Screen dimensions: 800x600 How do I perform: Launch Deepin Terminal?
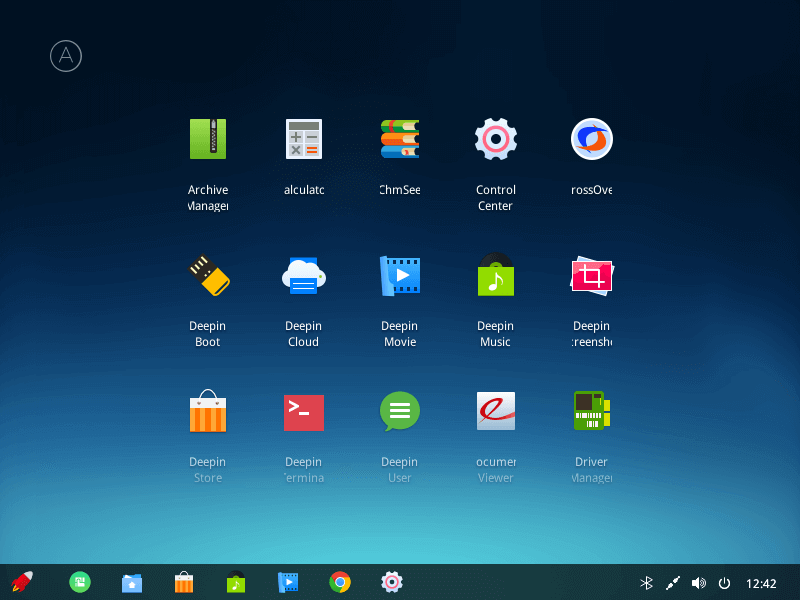pos(303,411)
